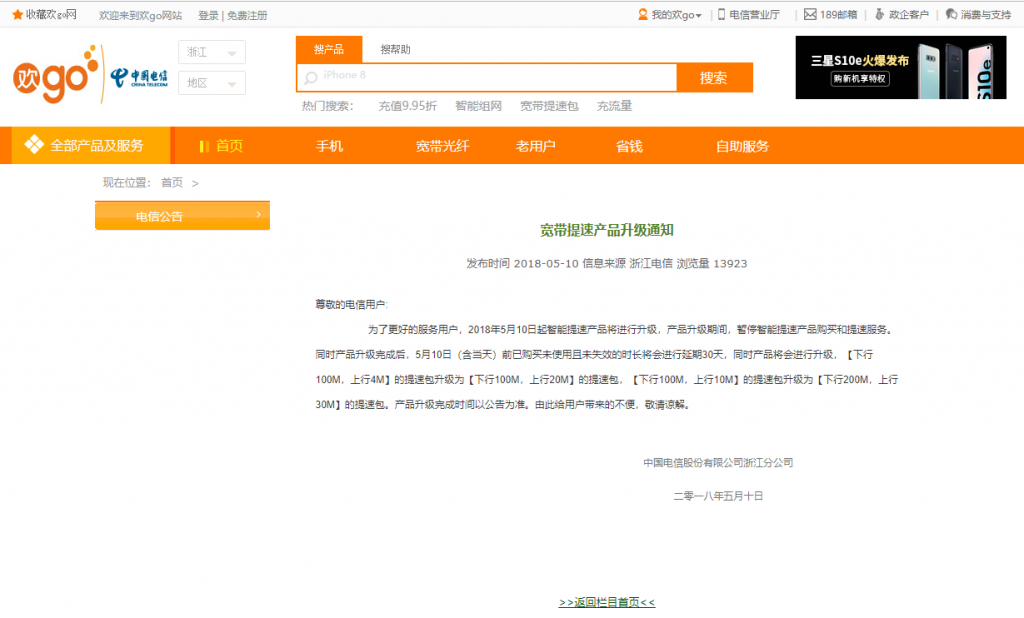Expand the 电信公告 sidebar arrow
Screen dimensions: 1024x618
point(259,215)
